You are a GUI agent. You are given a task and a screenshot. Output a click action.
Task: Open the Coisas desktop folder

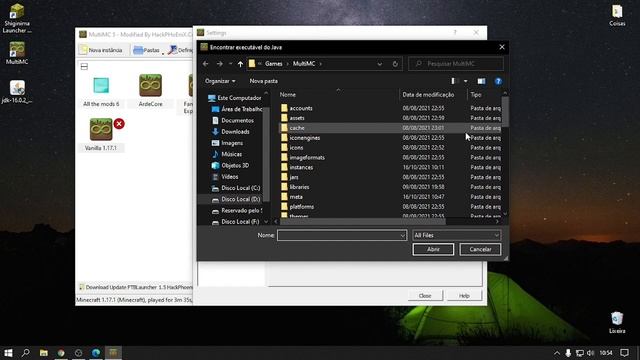click(617, 15)
